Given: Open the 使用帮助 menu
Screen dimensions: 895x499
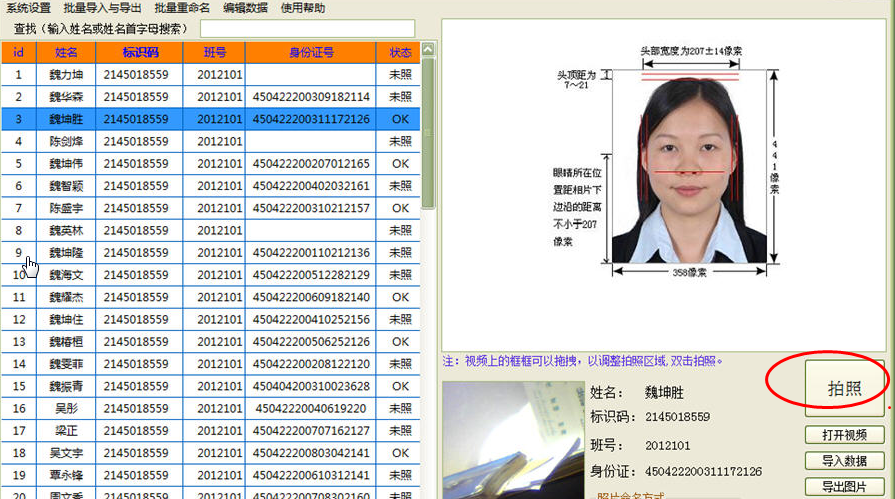Looking at the screenshot, I should point(302,8).
